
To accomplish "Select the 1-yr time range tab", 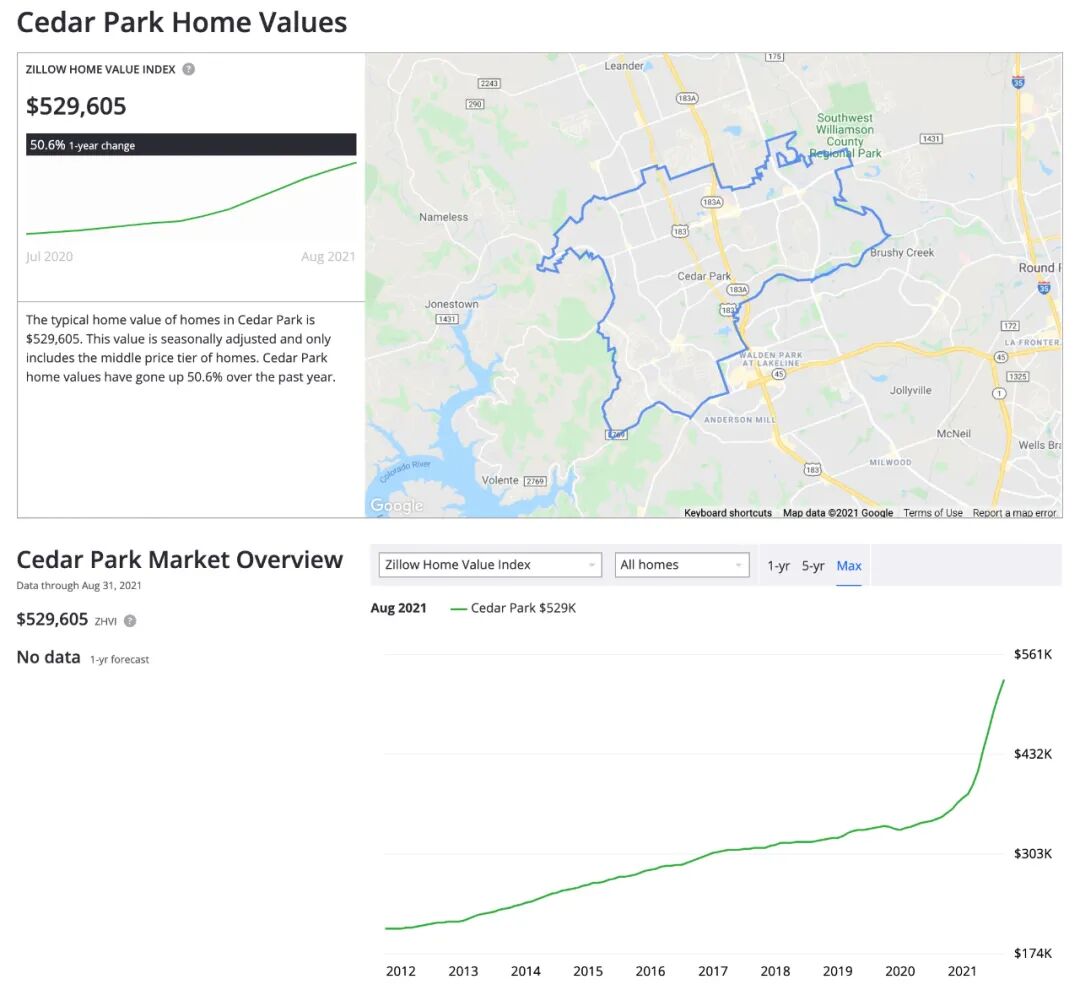I will tap(778, 566).
